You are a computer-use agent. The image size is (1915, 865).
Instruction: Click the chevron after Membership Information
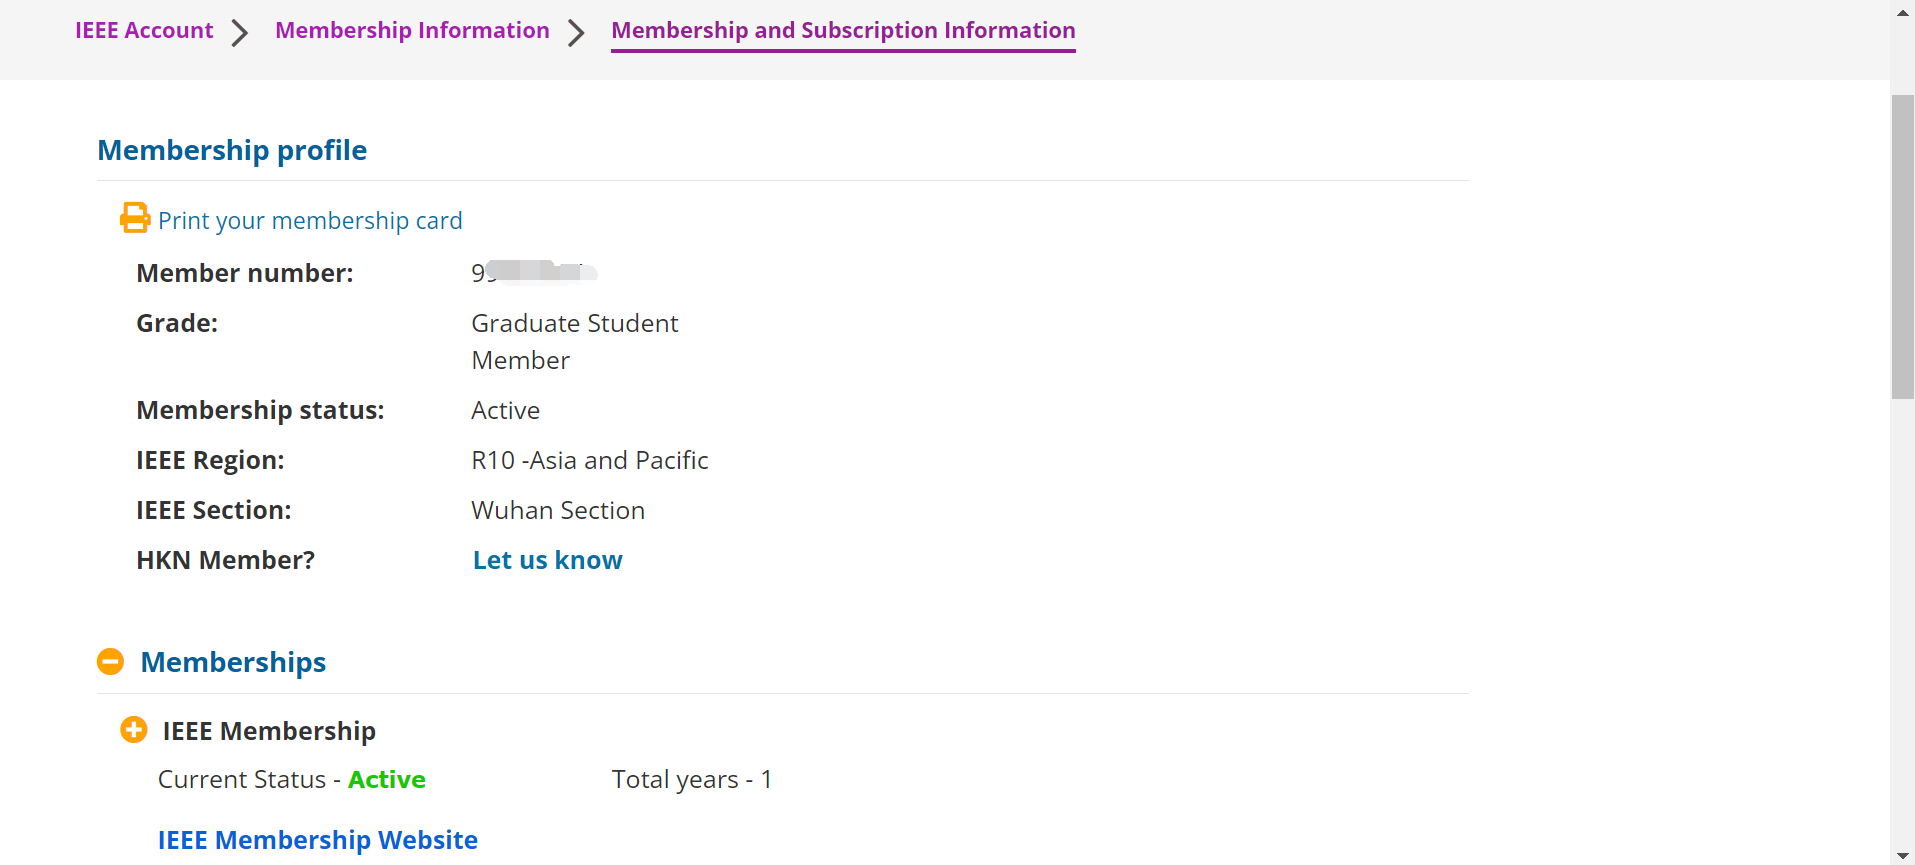(576, 33)
